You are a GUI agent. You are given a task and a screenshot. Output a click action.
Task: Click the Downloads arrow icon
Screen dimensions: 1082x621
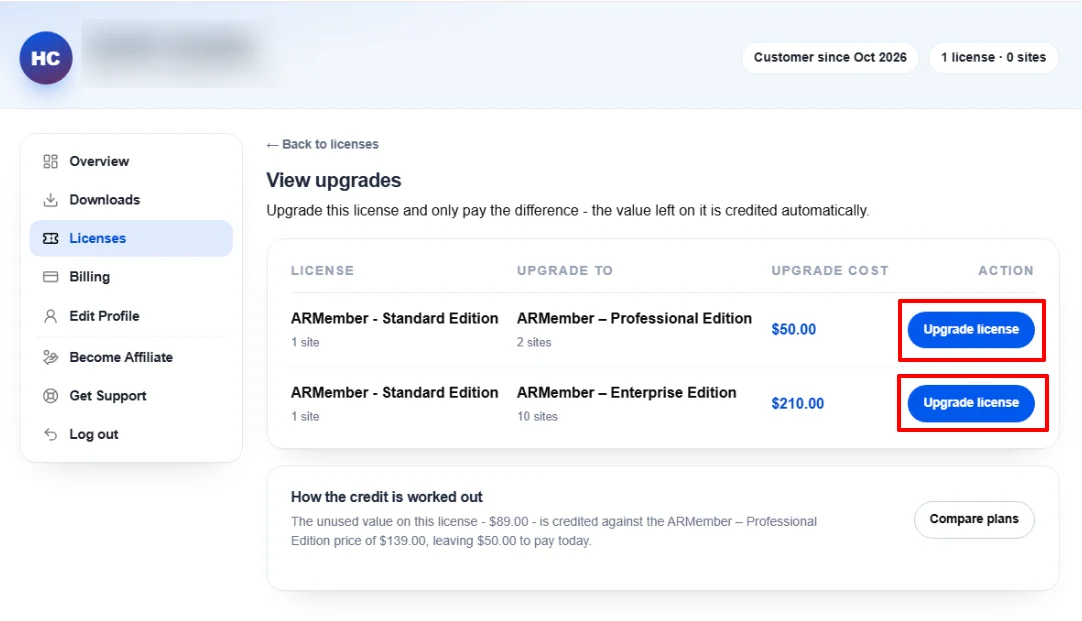[50, 200]
